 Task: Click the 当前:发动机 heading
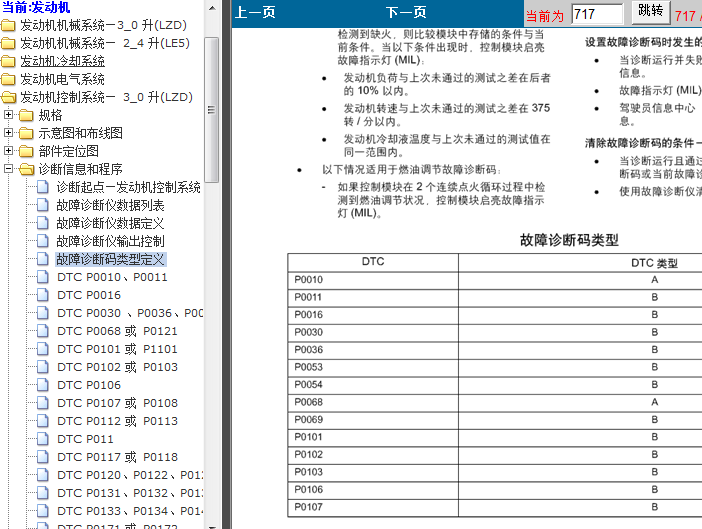(36, 7)
